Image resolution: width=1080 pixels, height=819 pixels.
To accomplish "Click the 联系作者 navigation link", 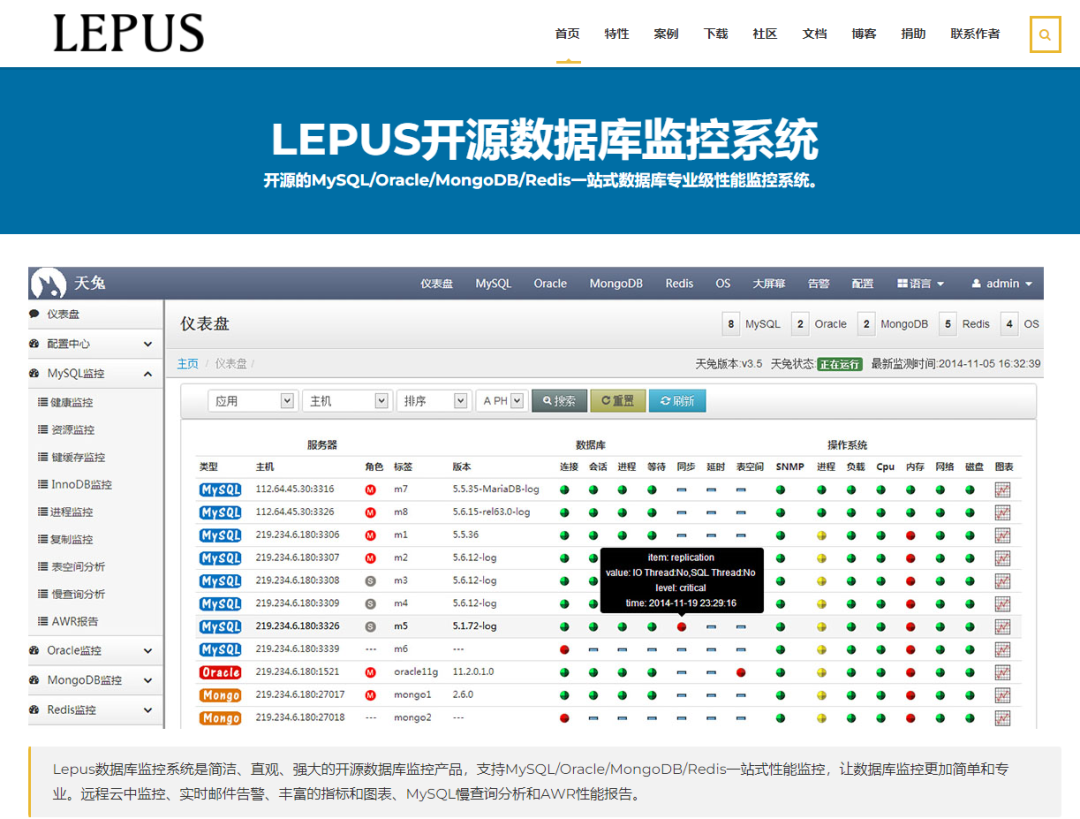I will coord(975,34).
